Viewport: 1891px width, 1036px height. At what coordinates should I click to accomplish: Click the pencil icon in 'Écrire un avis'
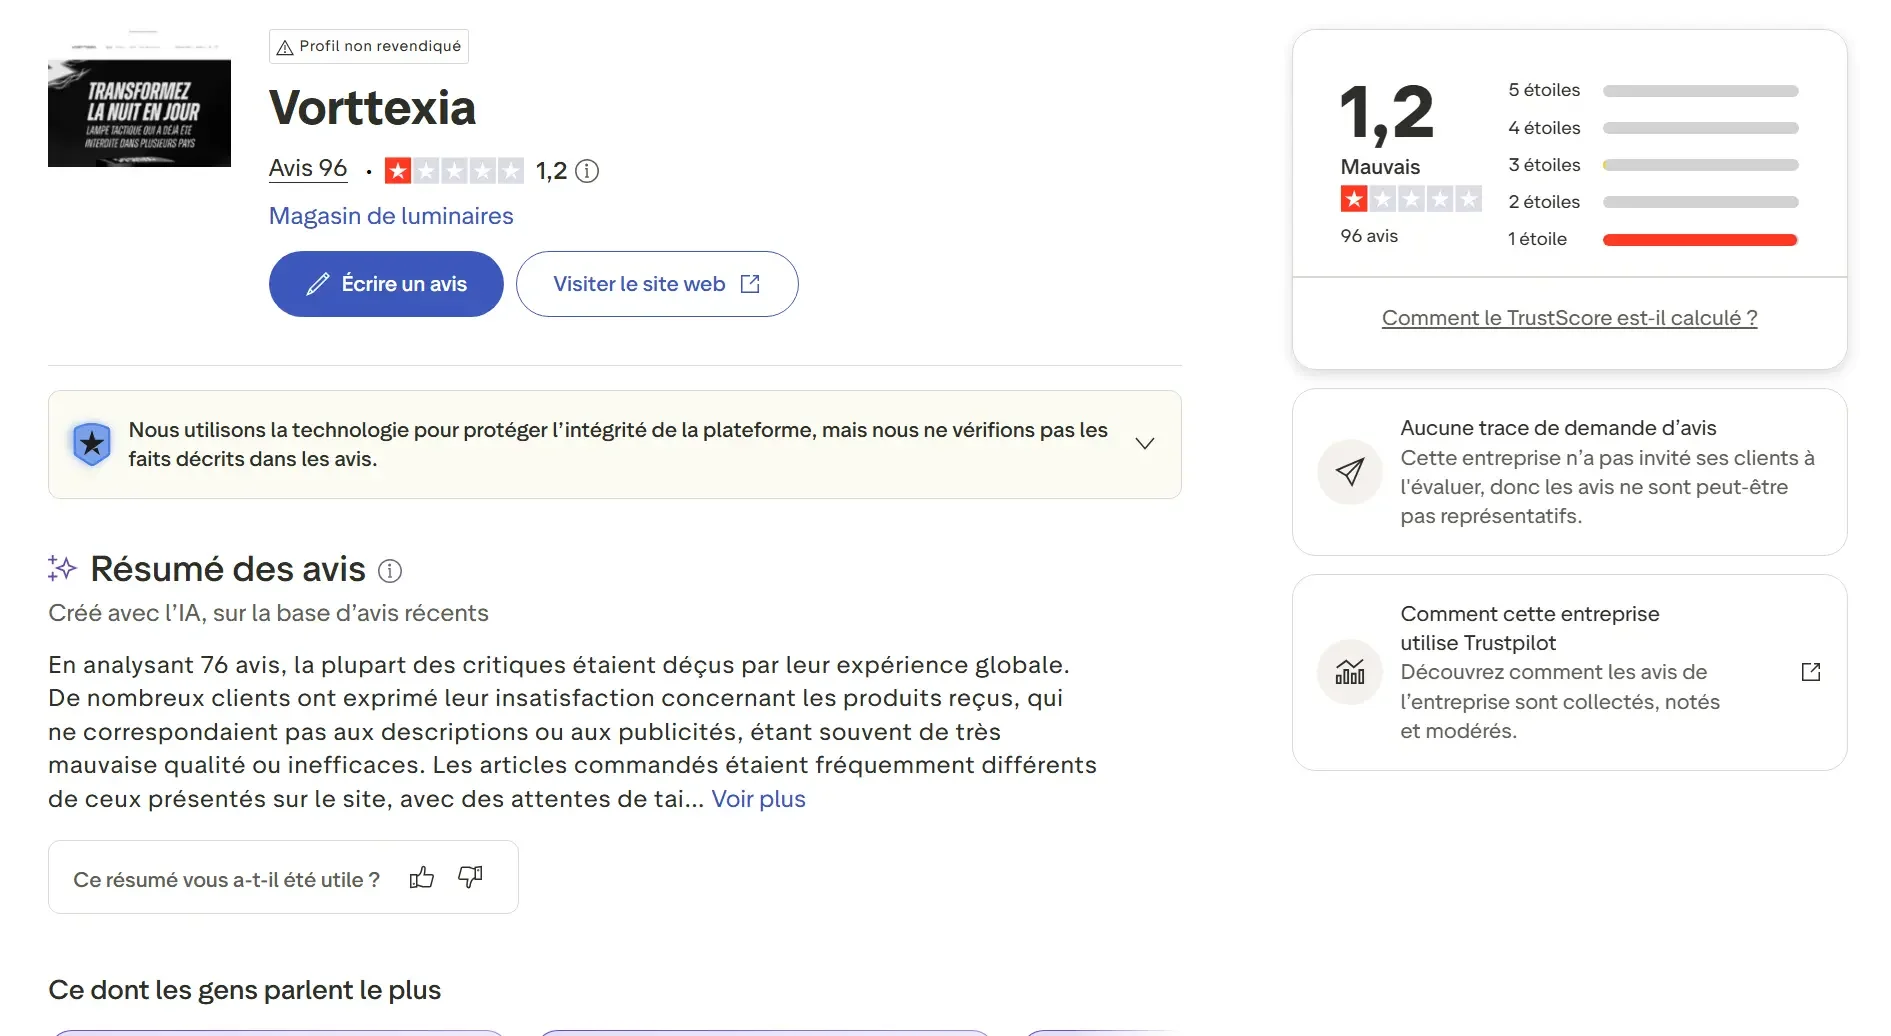318,284
